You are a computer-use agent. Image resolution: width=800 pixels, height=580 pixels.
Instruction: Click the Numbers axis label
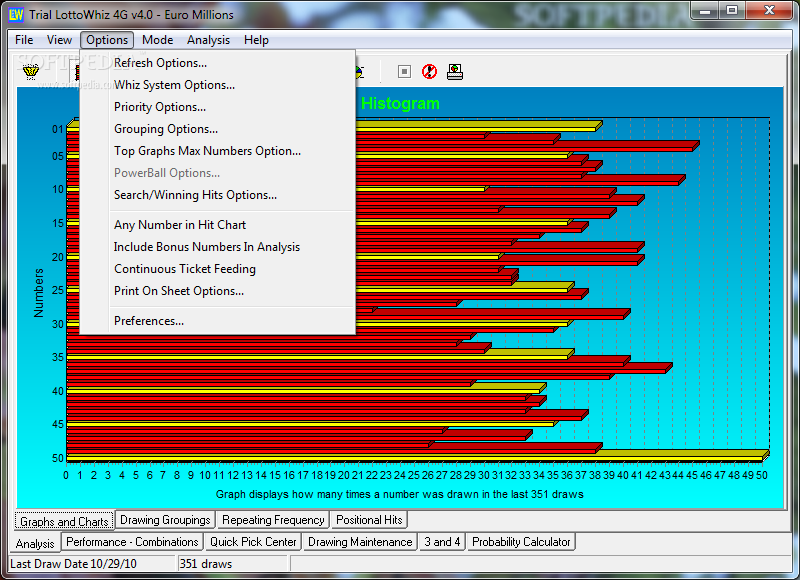pos(38,293)
